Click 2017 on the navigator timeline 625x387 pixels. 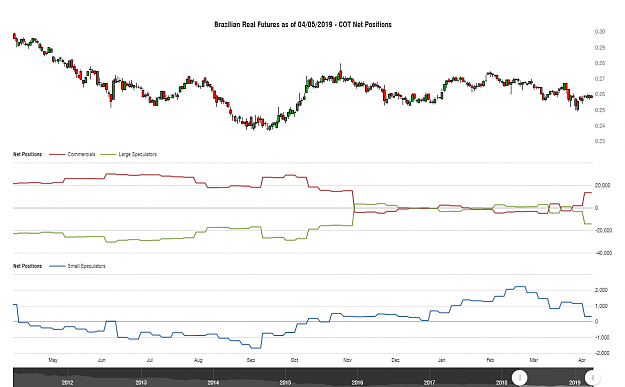429,383
